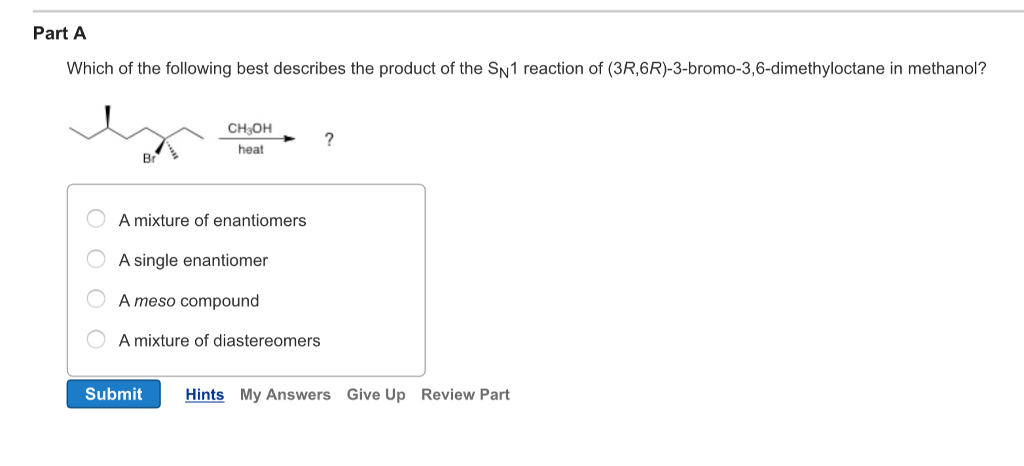Click the 'heat' condition label below arrow
1024x466 pixels.
251,150
